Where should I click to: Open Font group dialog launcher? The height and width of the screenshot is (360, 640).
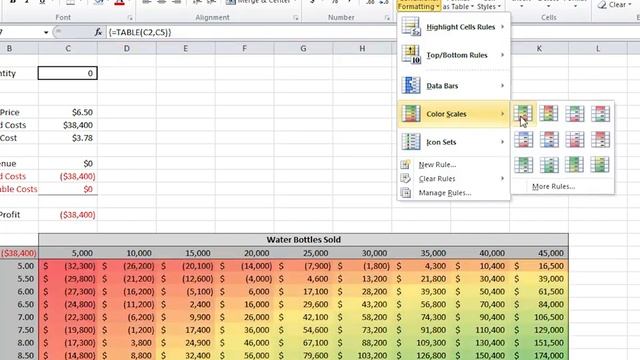tap(130, 18)
